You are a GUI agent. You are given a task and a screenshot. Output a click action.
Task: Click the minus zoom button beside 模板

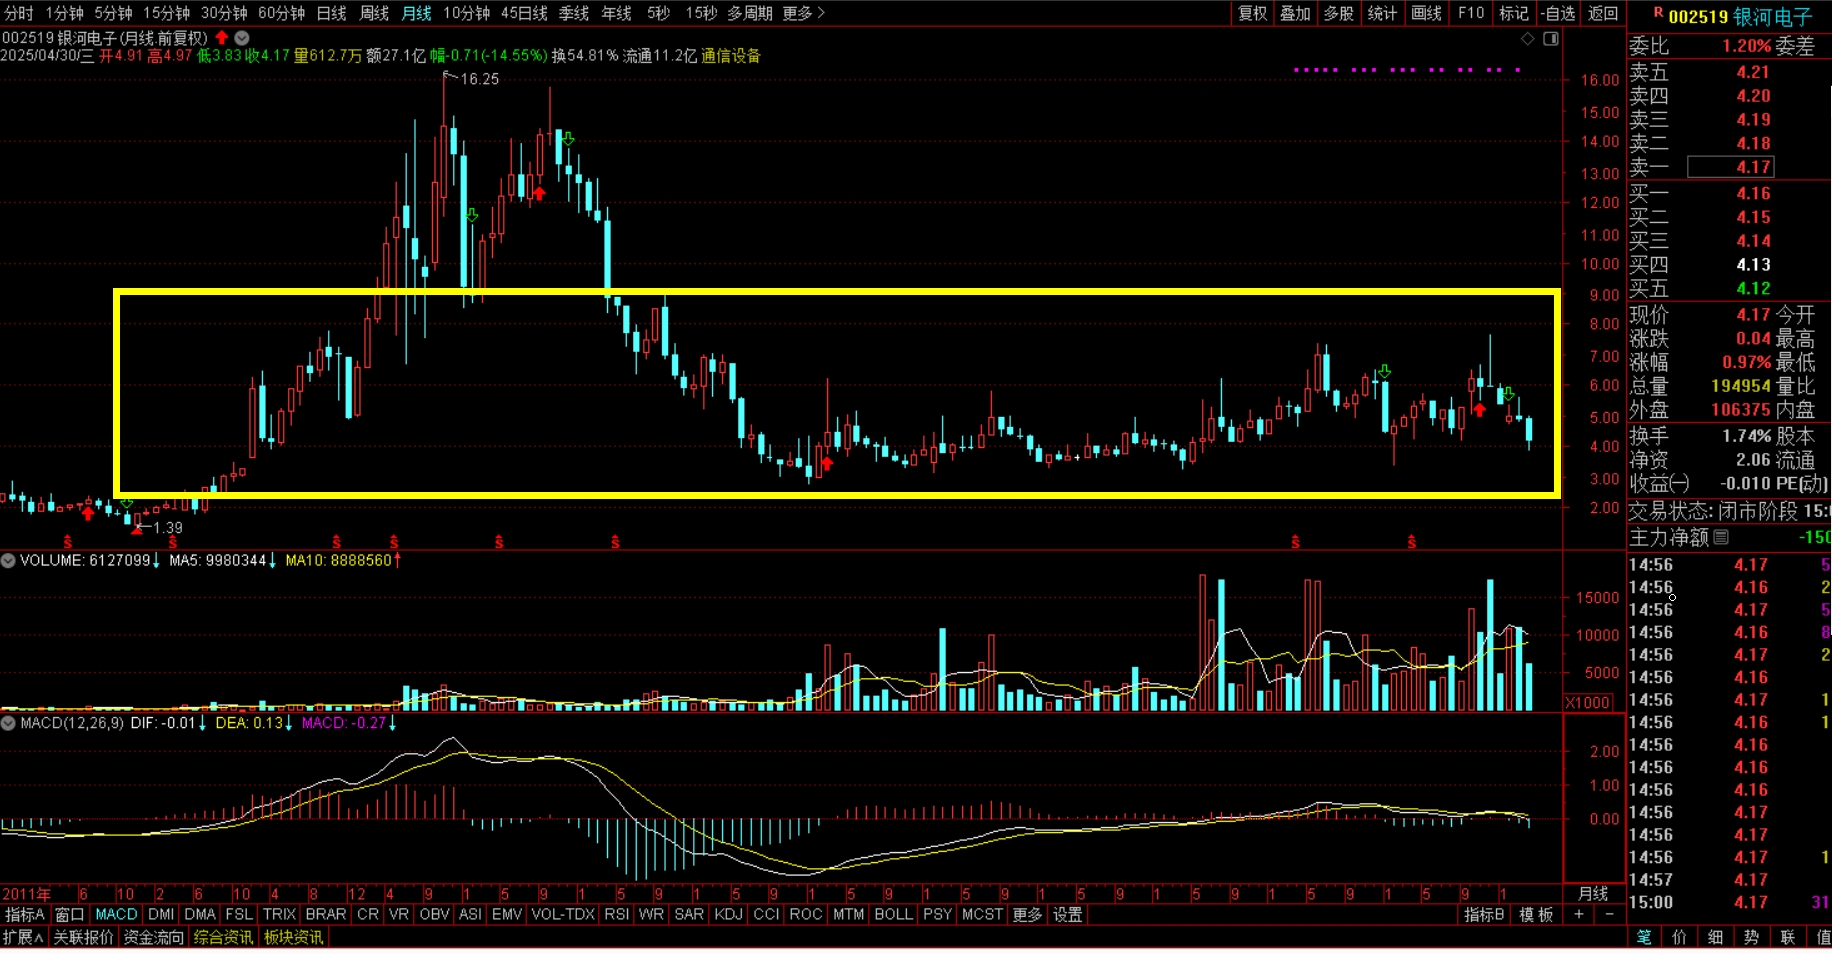(x=1609, y=915)
